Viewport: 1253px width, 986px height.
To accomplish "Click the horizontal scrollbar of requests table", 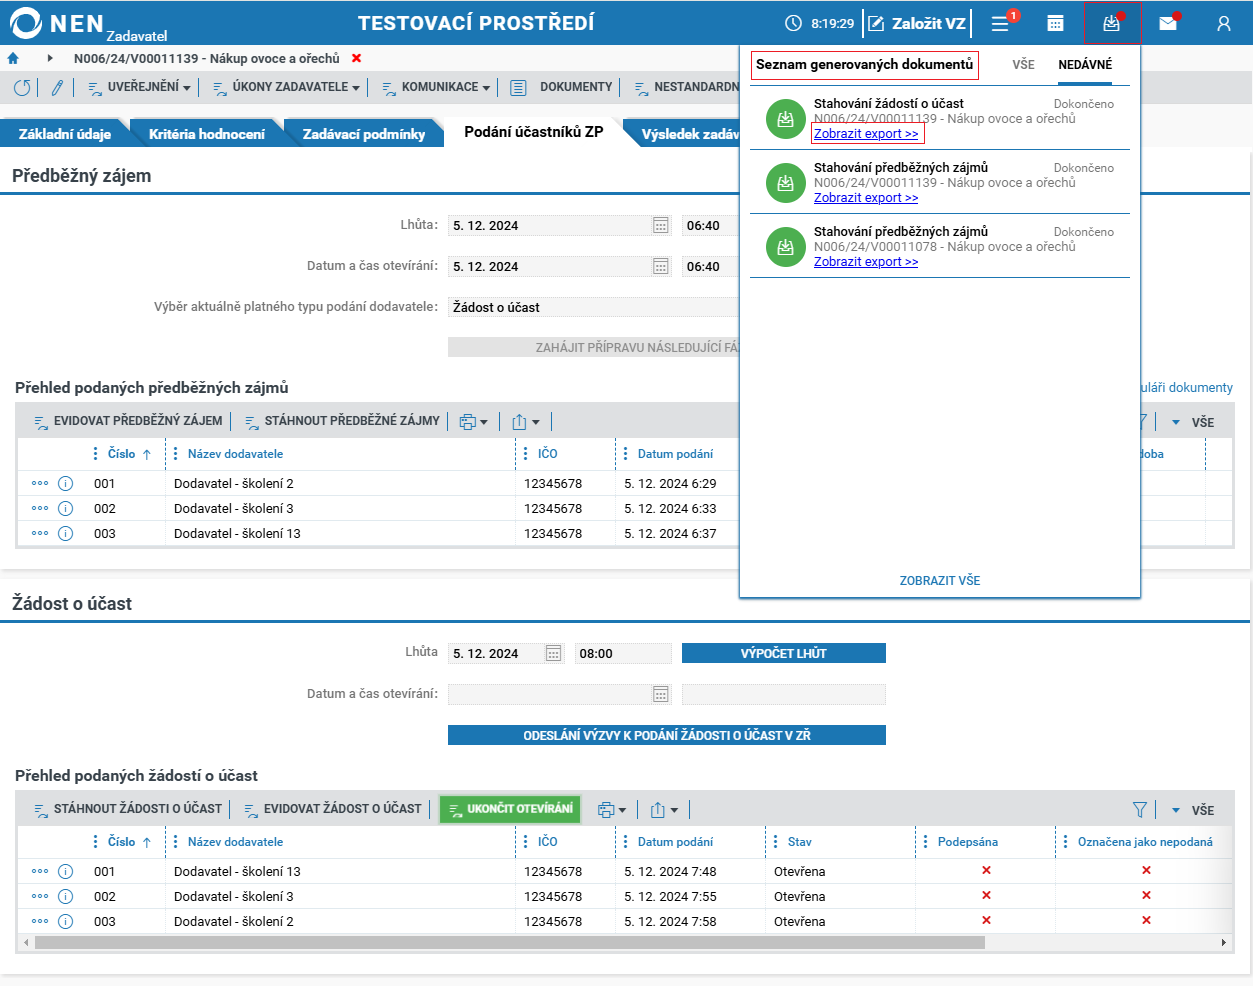I will click(509, 942).
